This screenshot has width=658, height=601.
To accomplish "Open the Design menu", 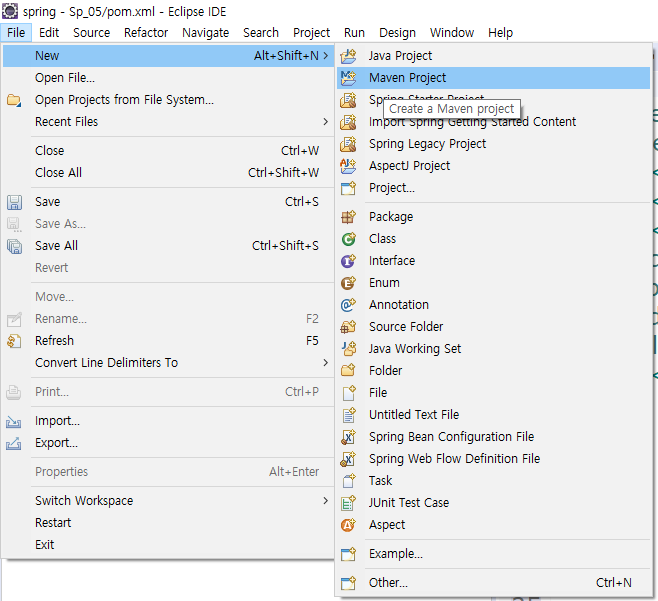I will [x=397, y=33].
